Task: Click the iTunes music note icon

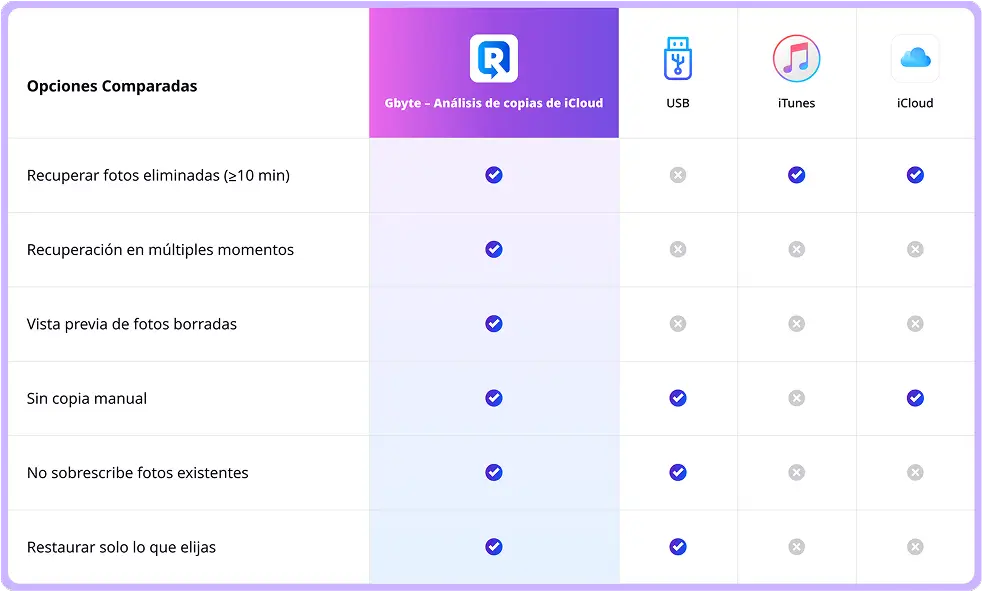Action: click(796, 58)
